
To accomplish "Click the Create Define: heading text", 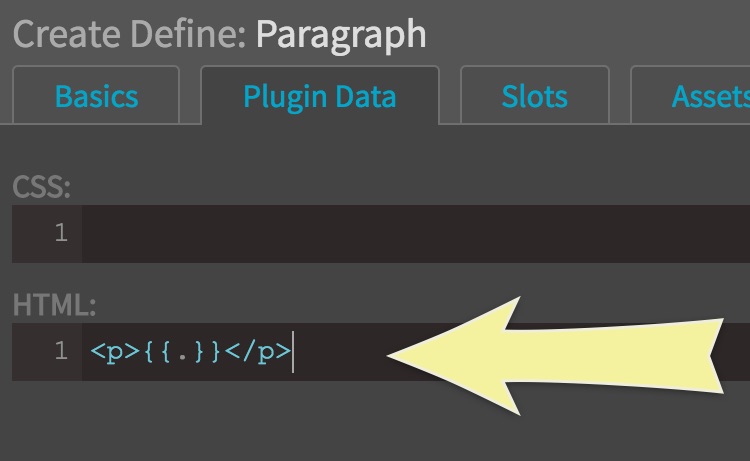I will coord(129,34).
